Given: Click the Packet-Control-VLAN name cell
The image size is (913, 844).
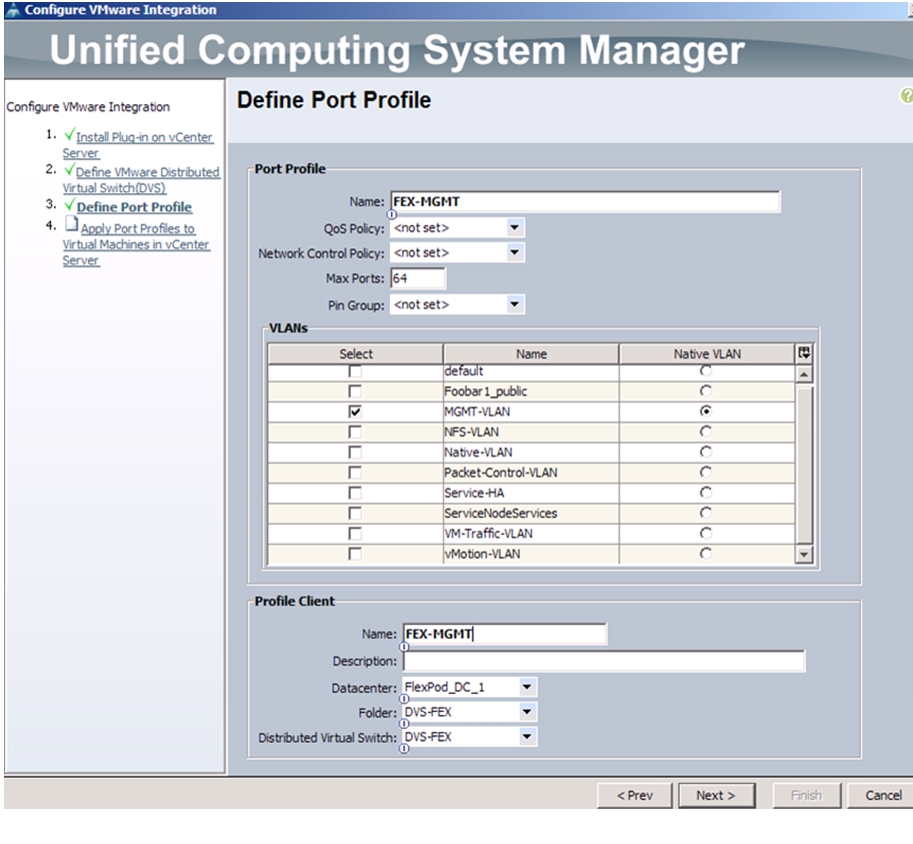Looking at the screenshot, I should 530,472.
